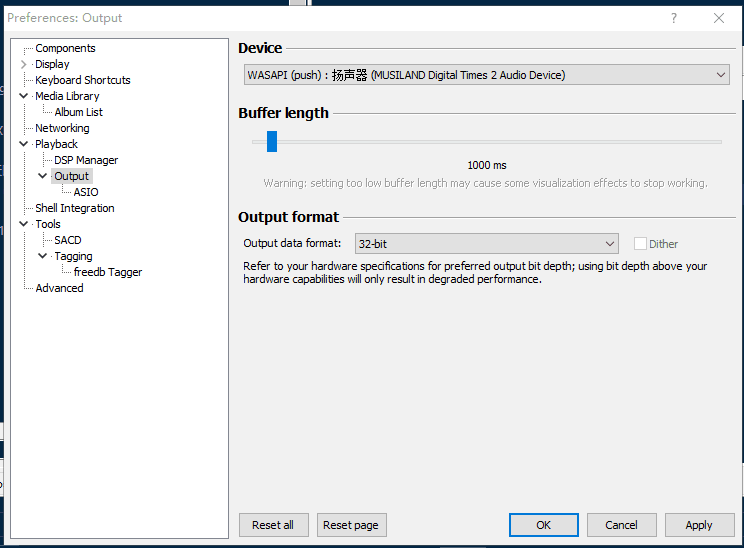Select the freedb Tagger page
Image resolution: width=744 pixels, height=548 pixels.
[x=108, y=272]
